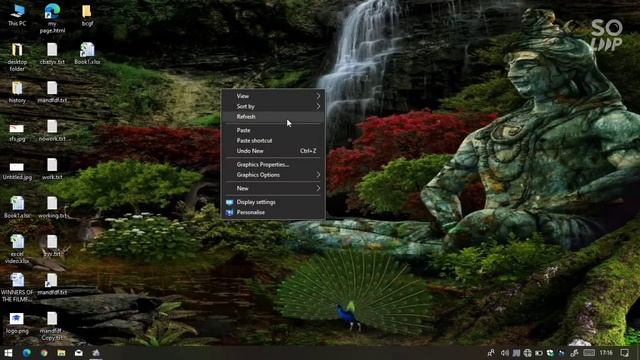Viewport: 640px width, 360px height.
Task: Launch Microsoft Edge from the taskbar
Action: [x=27, y=353]
